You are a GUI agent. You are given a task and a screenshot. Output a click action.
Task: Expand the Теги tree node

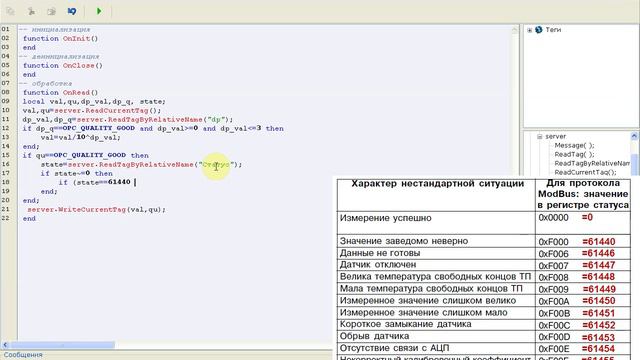click(529, 30)
